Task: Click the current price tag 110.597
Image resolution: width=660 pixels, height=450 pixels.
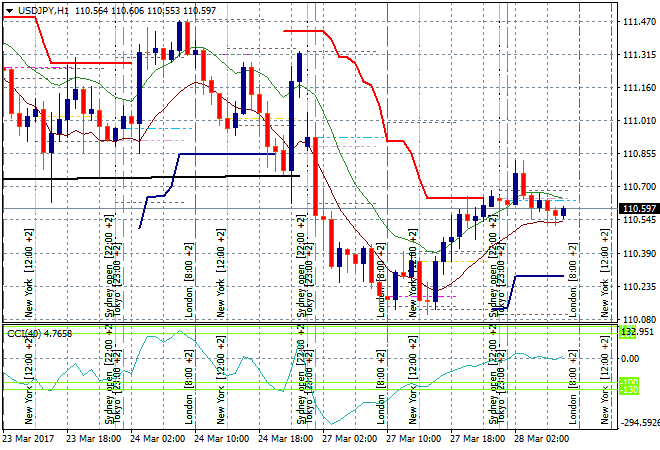Action: pyautogui.click(x=637, y=209)
